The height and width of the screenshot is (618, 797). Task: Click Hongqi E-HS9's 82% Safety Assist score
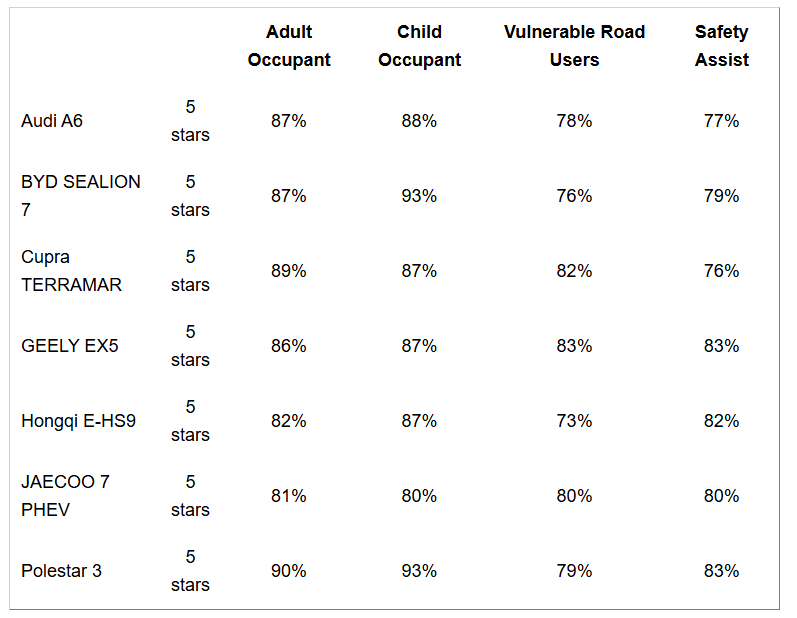tap(721, 421)
